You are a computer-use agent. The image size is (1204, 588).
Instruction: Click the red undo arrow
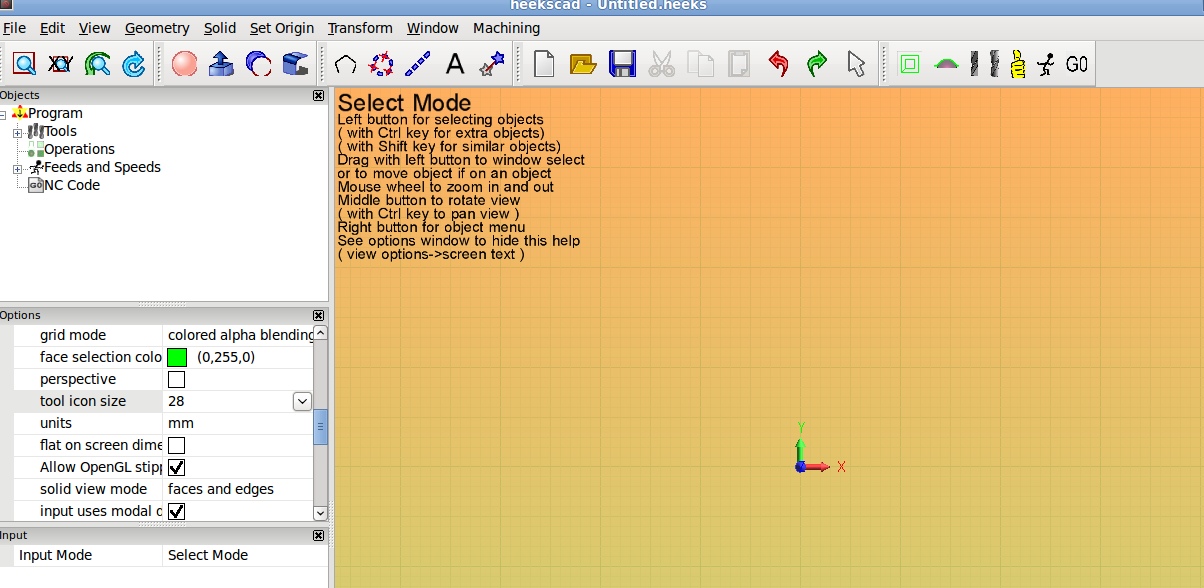tap(778, 65)
